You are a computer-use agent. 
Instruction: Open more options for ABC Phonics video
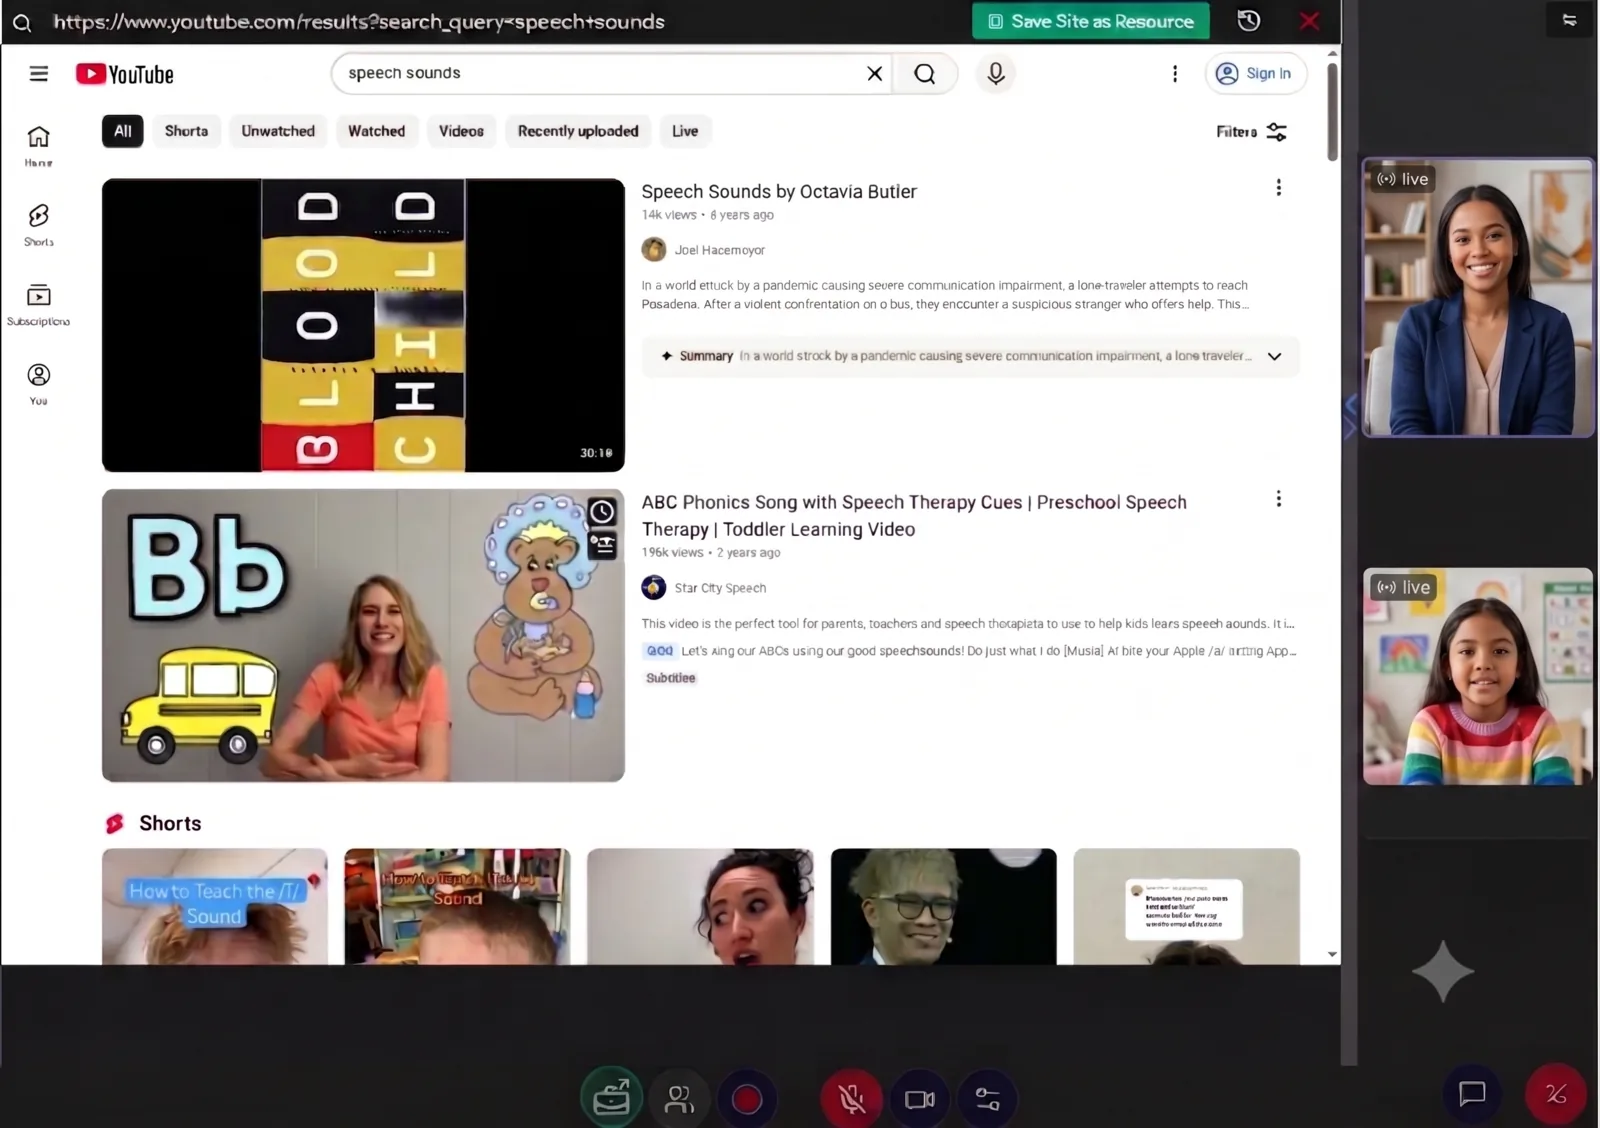[x=1278, y=499]
